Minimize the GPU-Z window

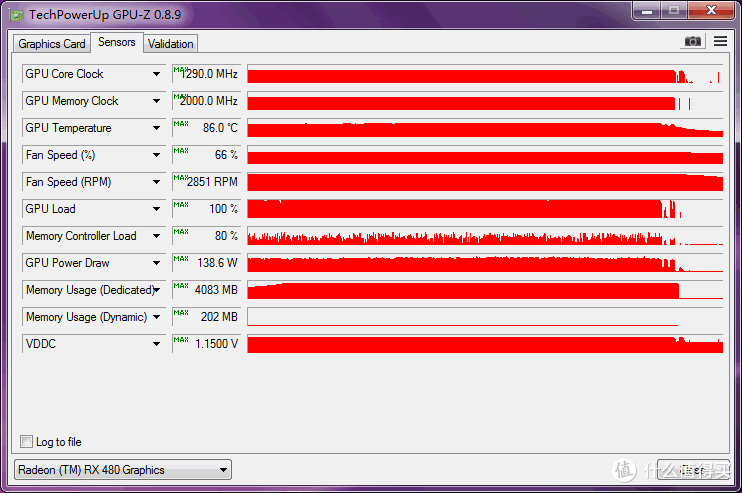tap(645, 11)
